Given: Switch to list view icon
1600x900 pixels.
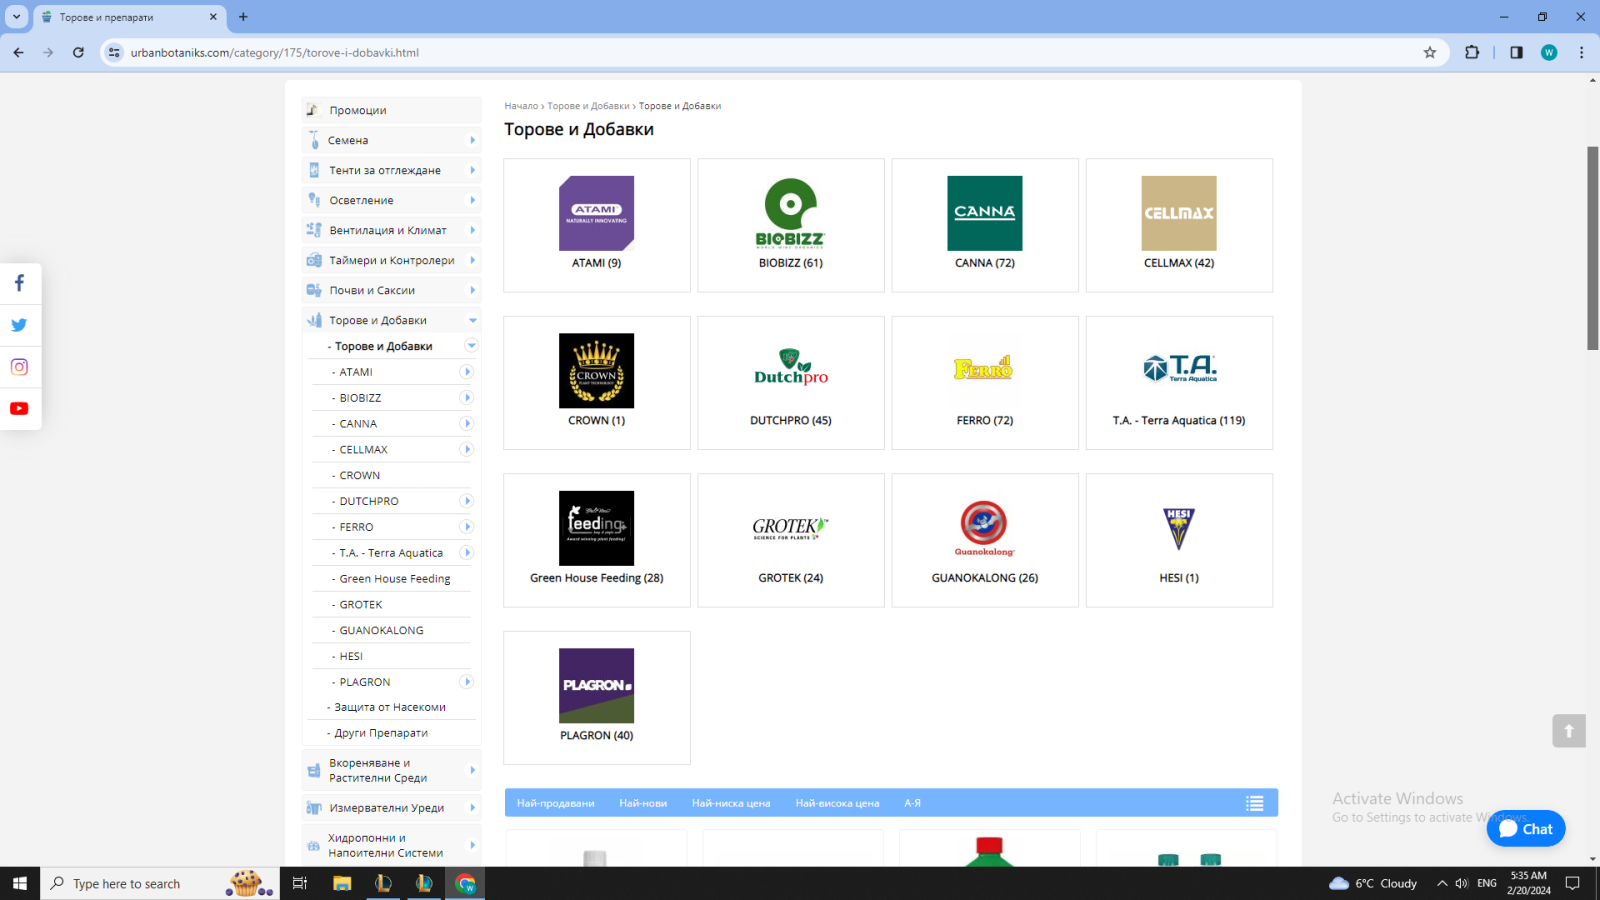Looking at the screenshot, I should click(1254, 803).
